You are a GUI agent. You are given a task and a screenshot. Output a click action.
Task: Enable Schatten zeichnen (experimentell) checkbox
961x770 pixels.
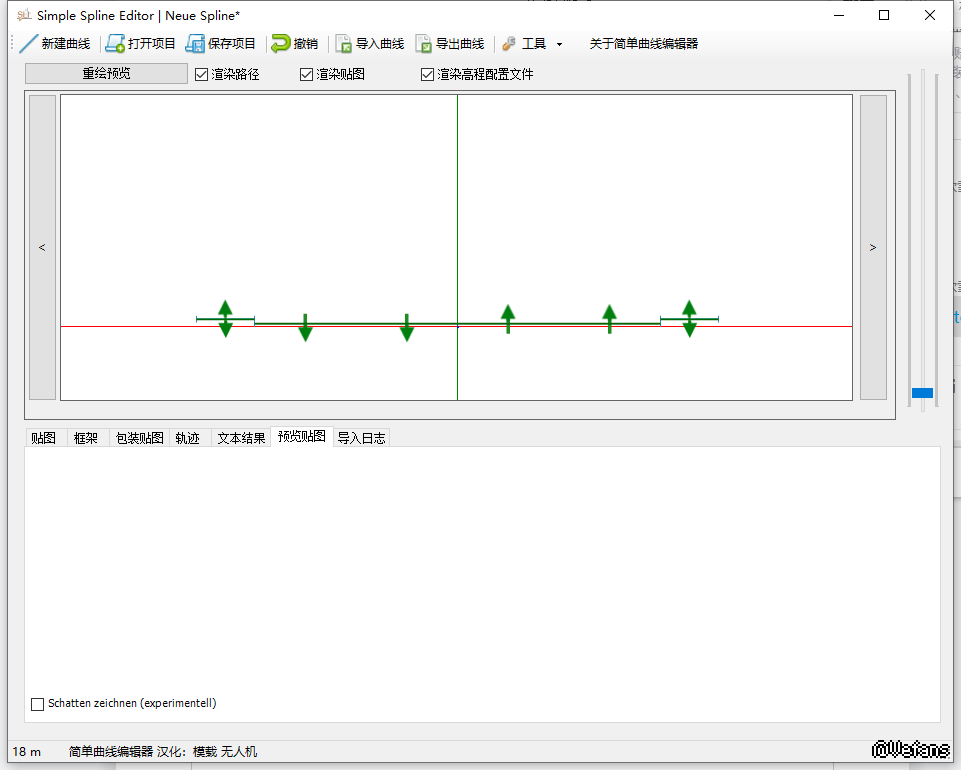tap(37, 704)
